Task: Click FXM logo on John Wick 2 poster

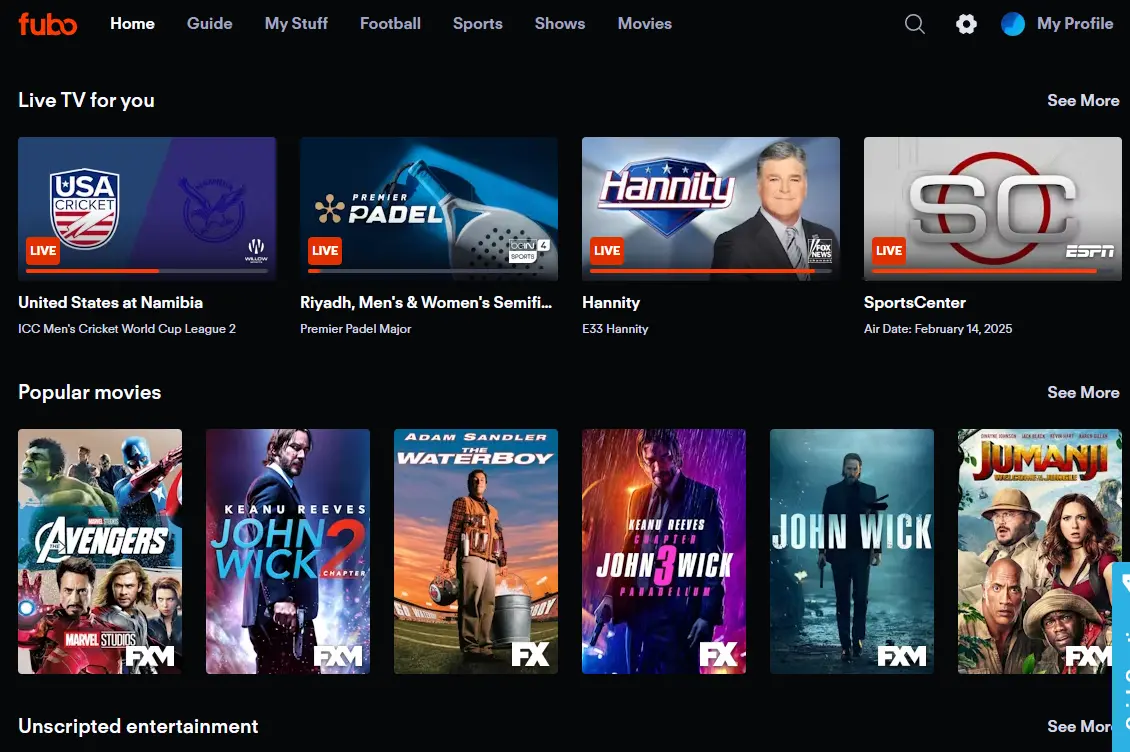Action: point(338,655)
